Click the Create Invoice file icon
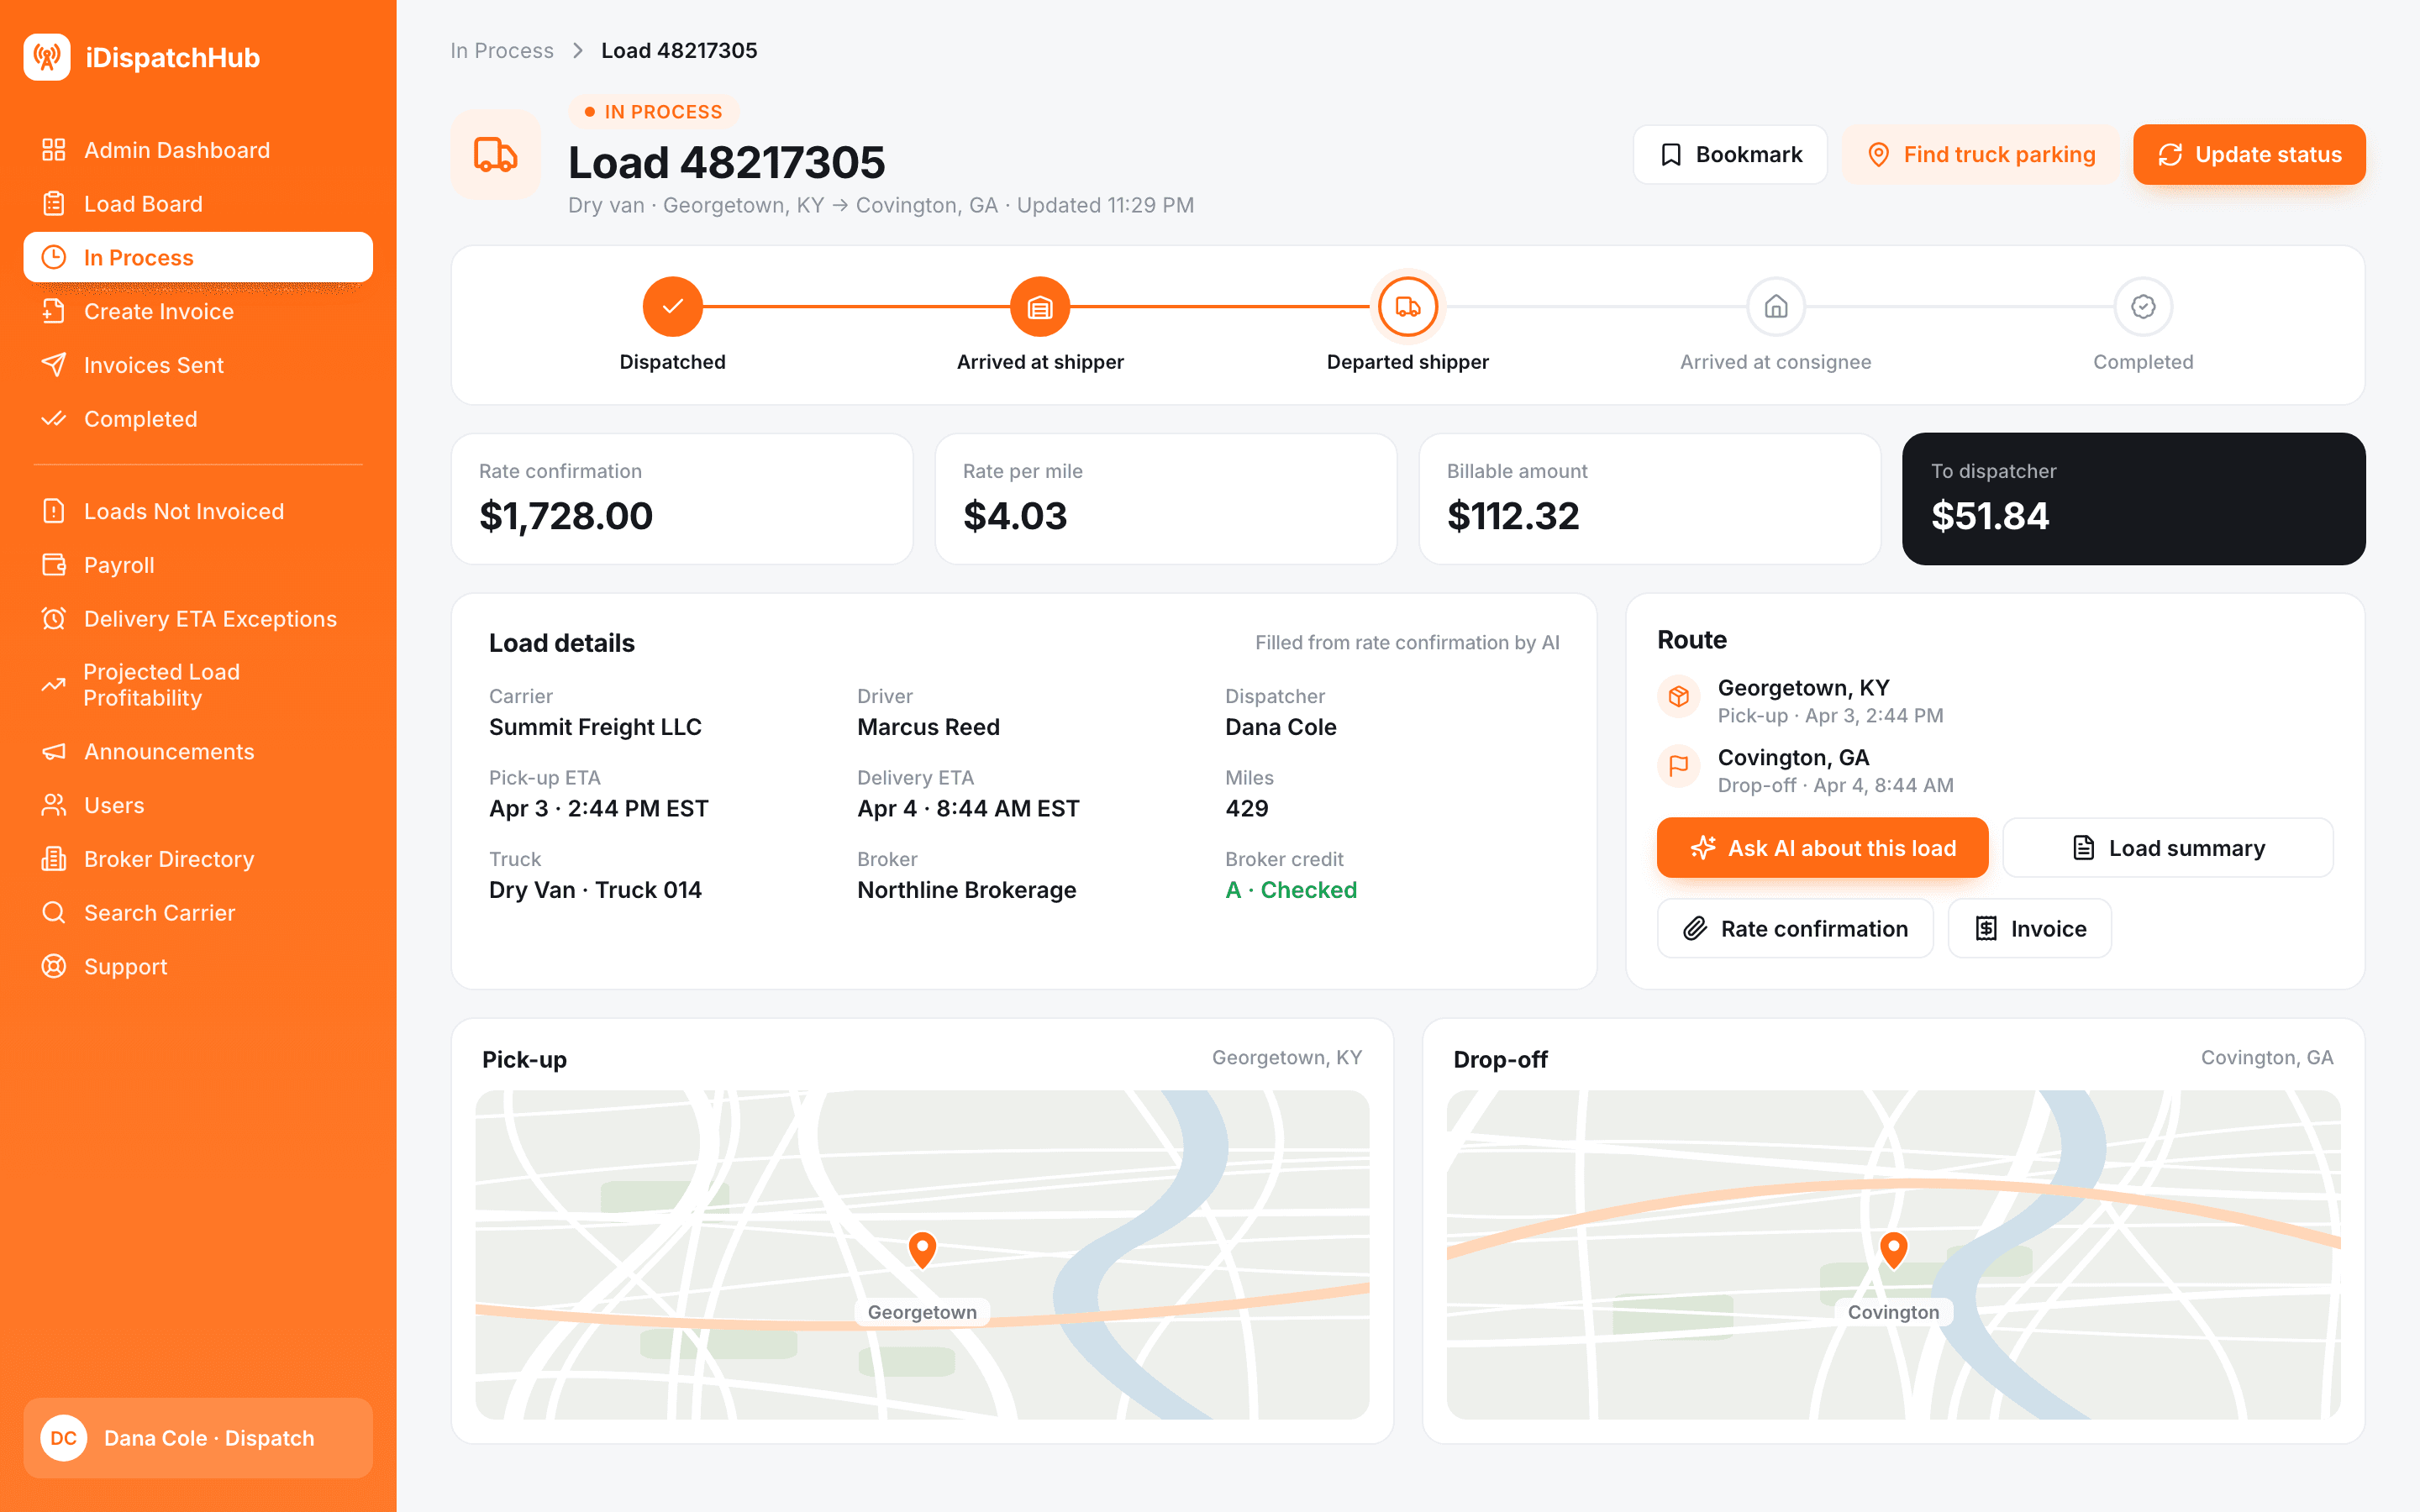 tap(54, 311)
